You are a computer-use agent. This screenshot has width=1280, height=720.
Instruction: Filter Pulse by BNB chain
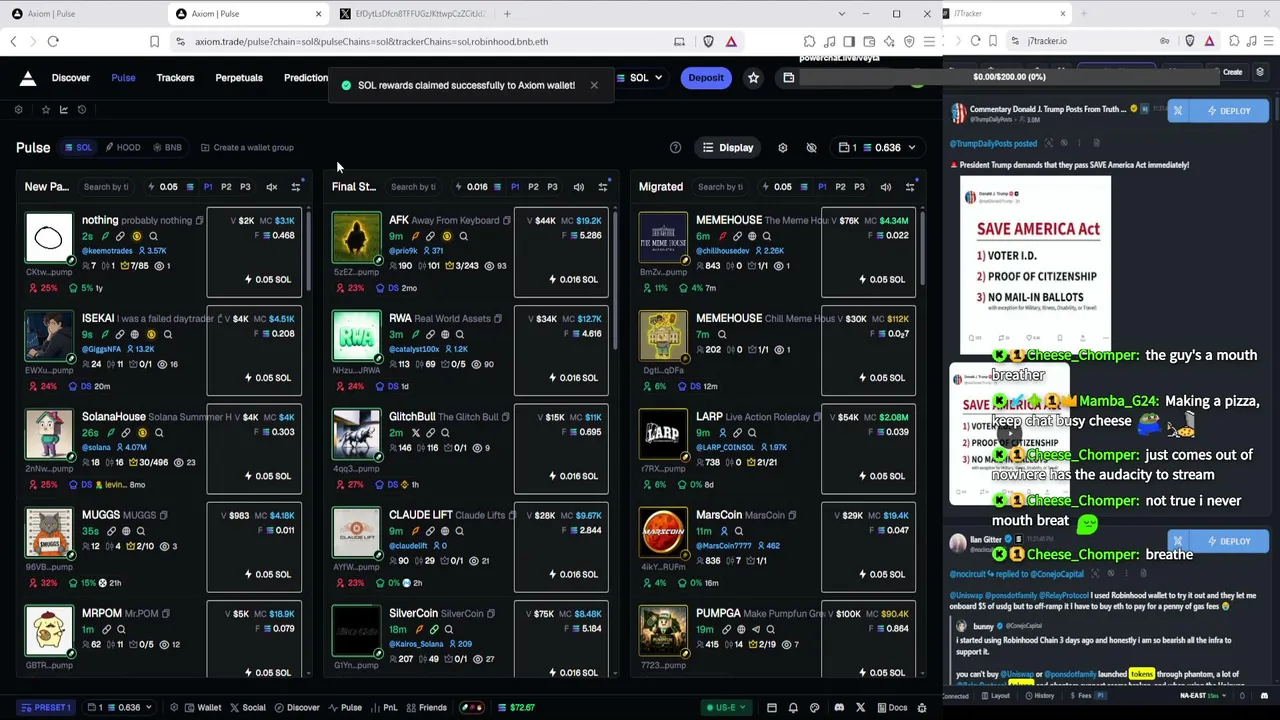167,148
